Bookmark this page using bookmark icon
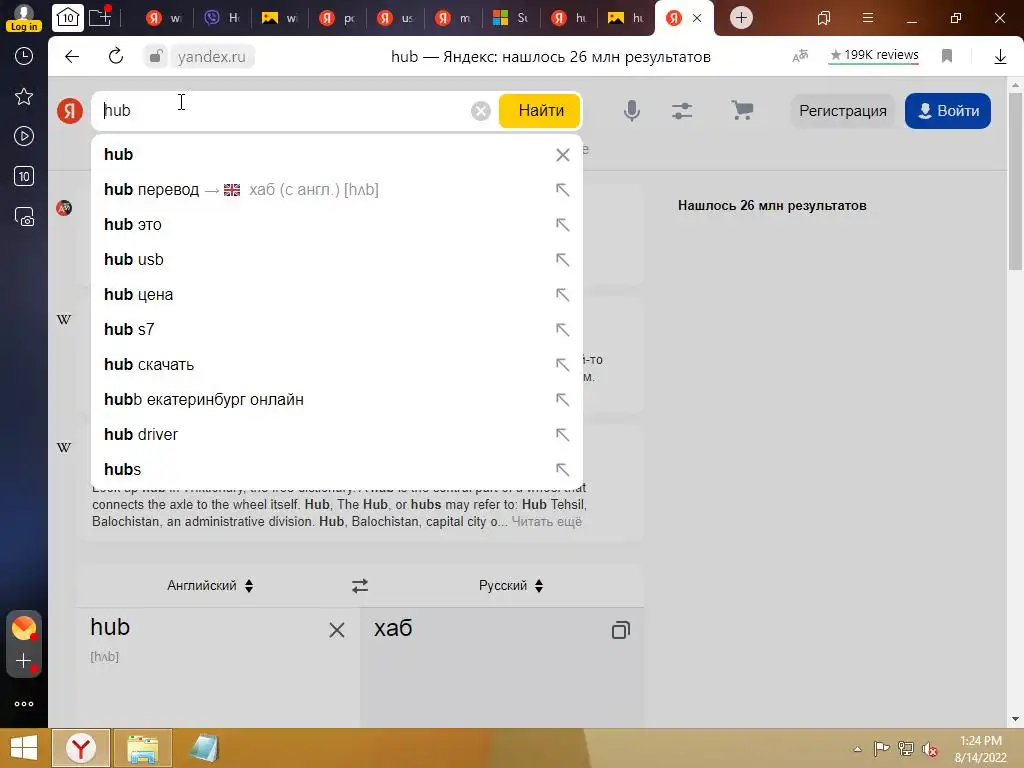The width and height of the screenshot is (1024, 768). 947,57
